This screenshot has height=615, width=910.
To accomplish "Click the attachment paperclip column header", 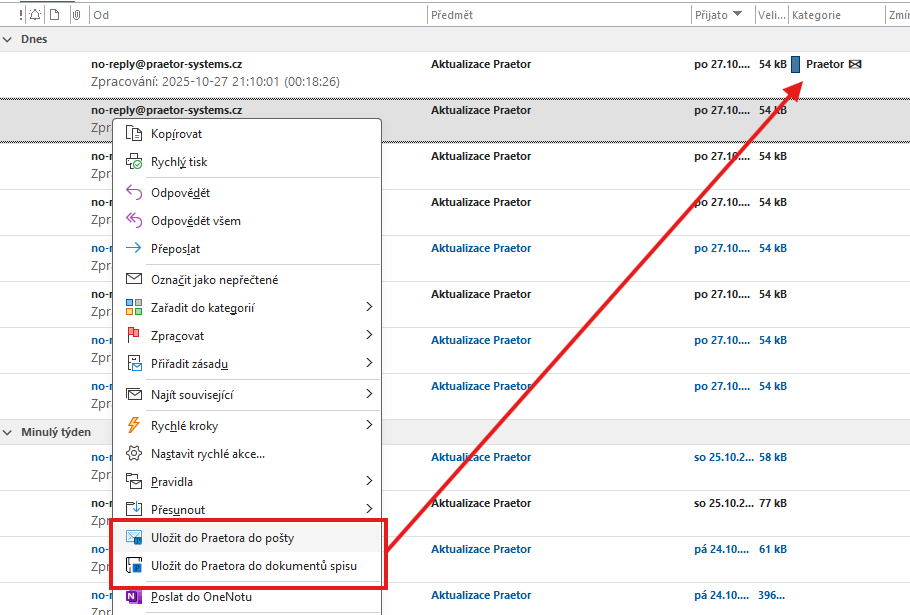I will pyautogui.click(x=75, y=15).
